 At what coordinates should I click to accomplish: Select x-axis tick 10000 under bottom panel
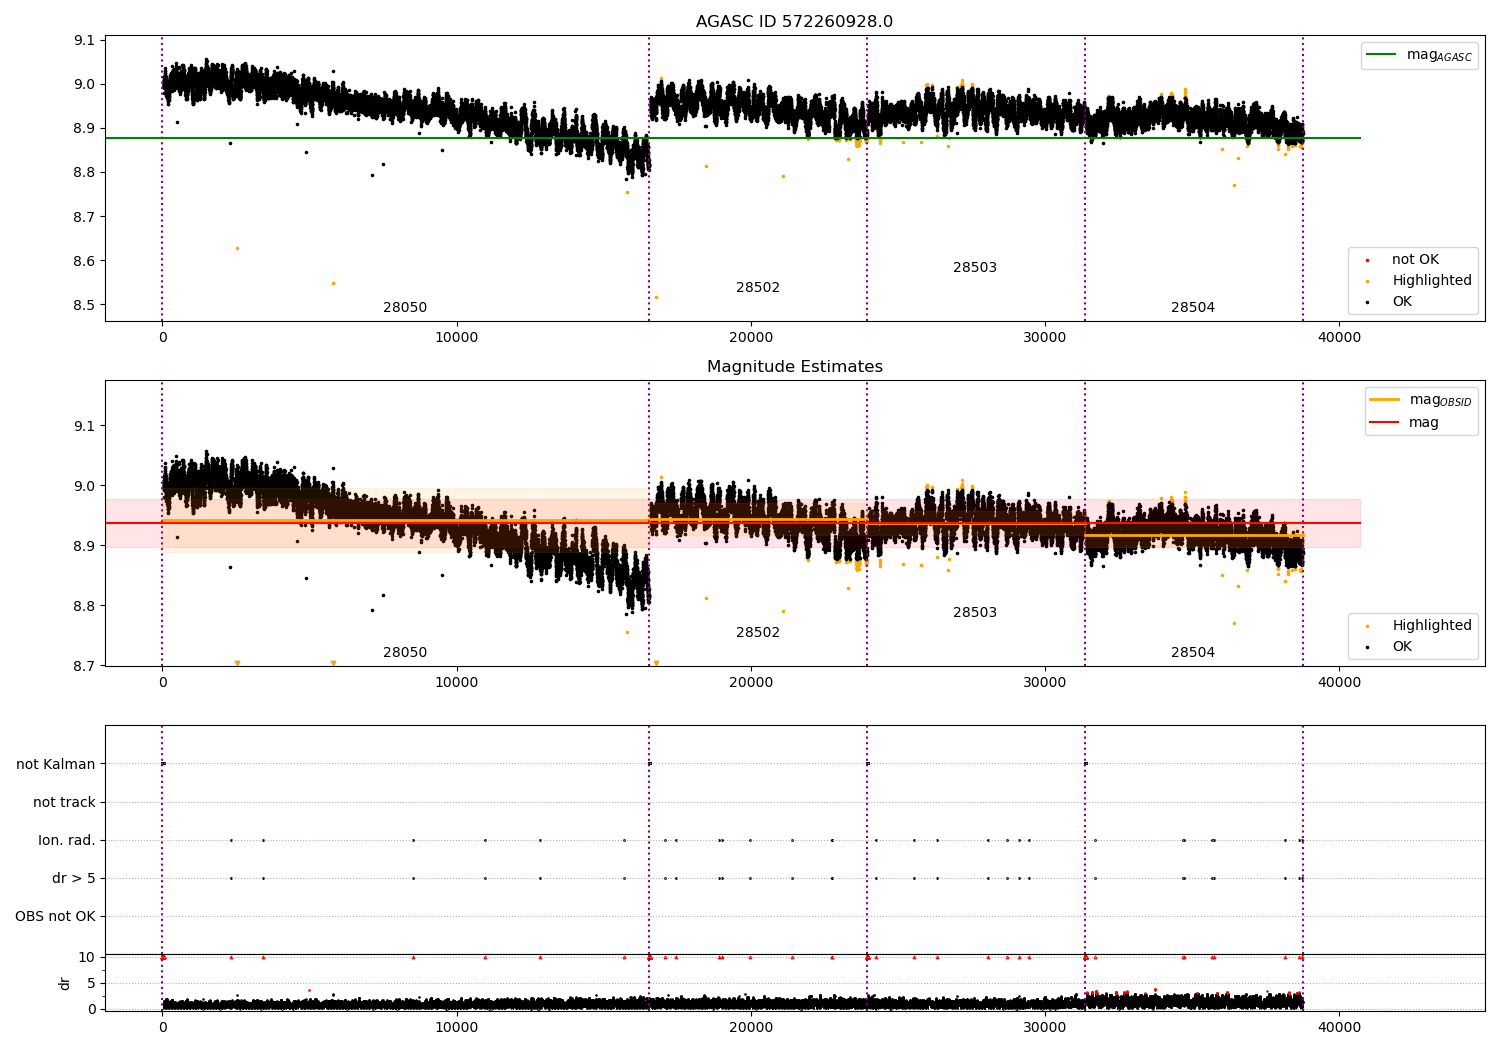(457, 1027)
